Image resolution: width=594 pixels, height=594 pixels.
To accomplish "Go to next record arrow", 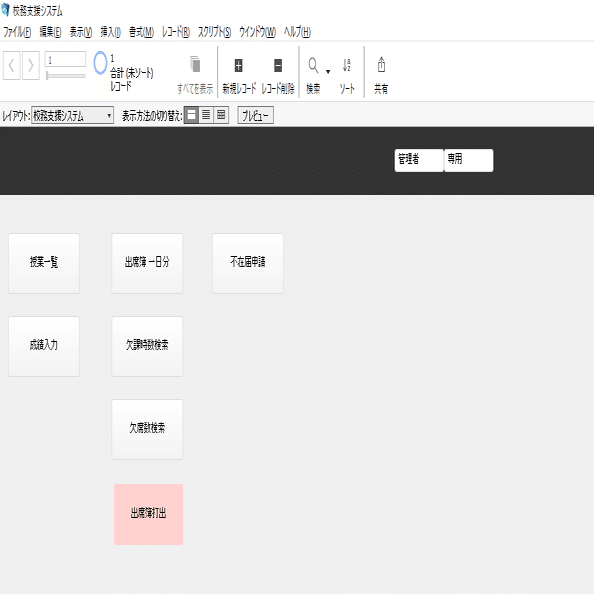I will coord(31,66).
